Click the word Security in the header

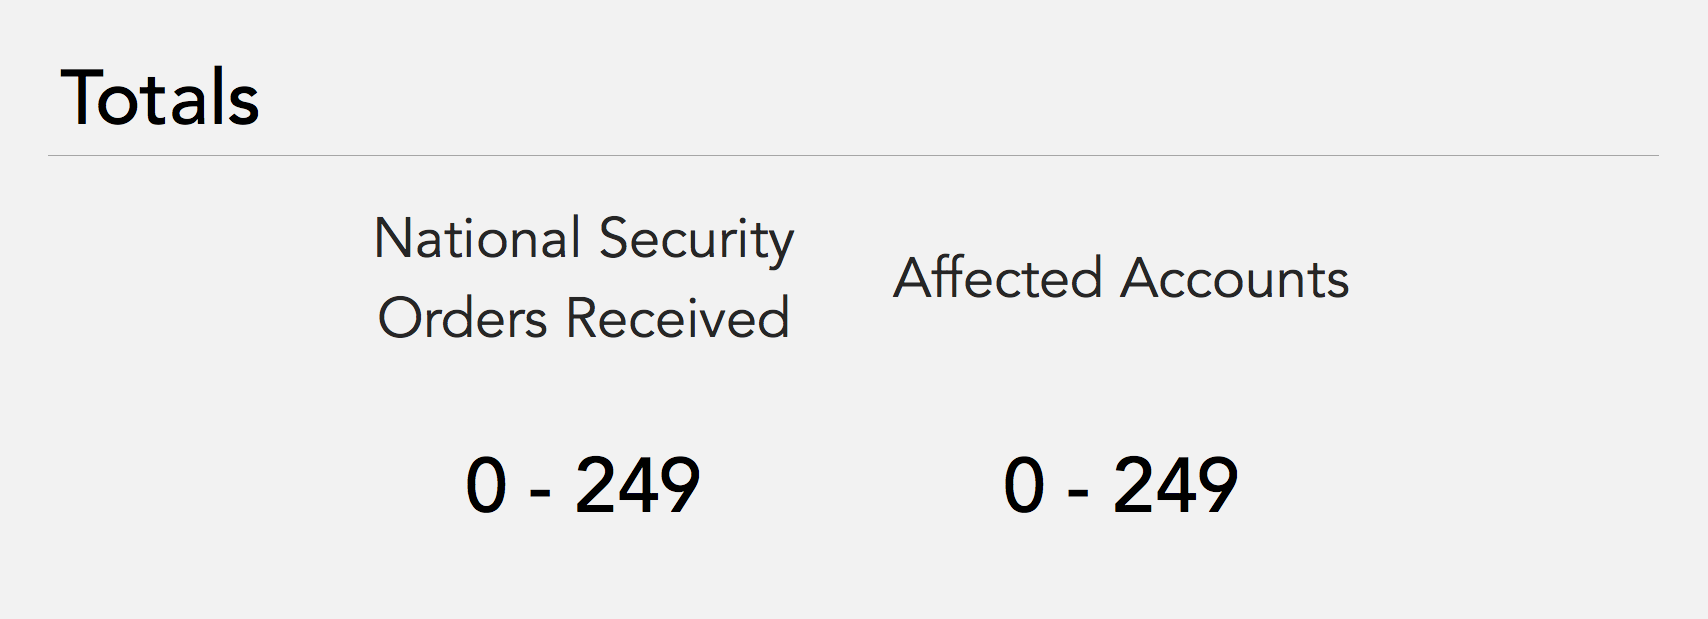click(696, 241)
